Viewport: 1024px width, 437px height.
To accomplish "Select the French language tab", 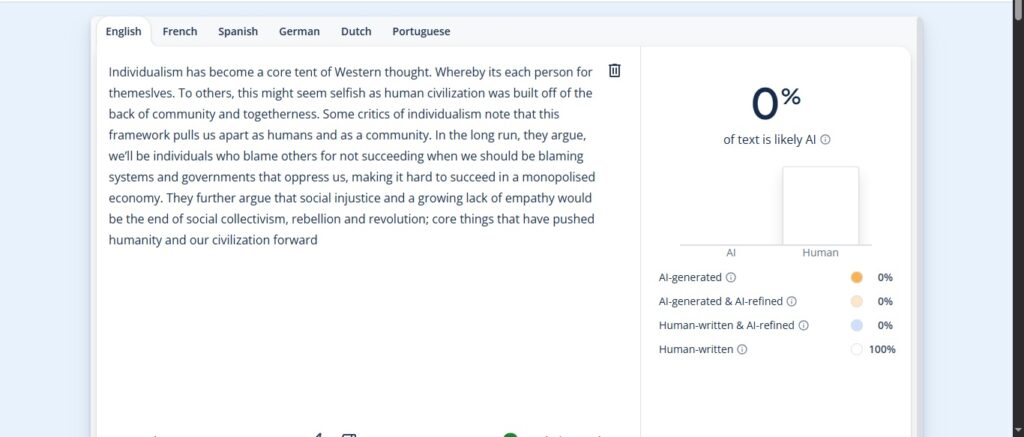I will (180, 31).
